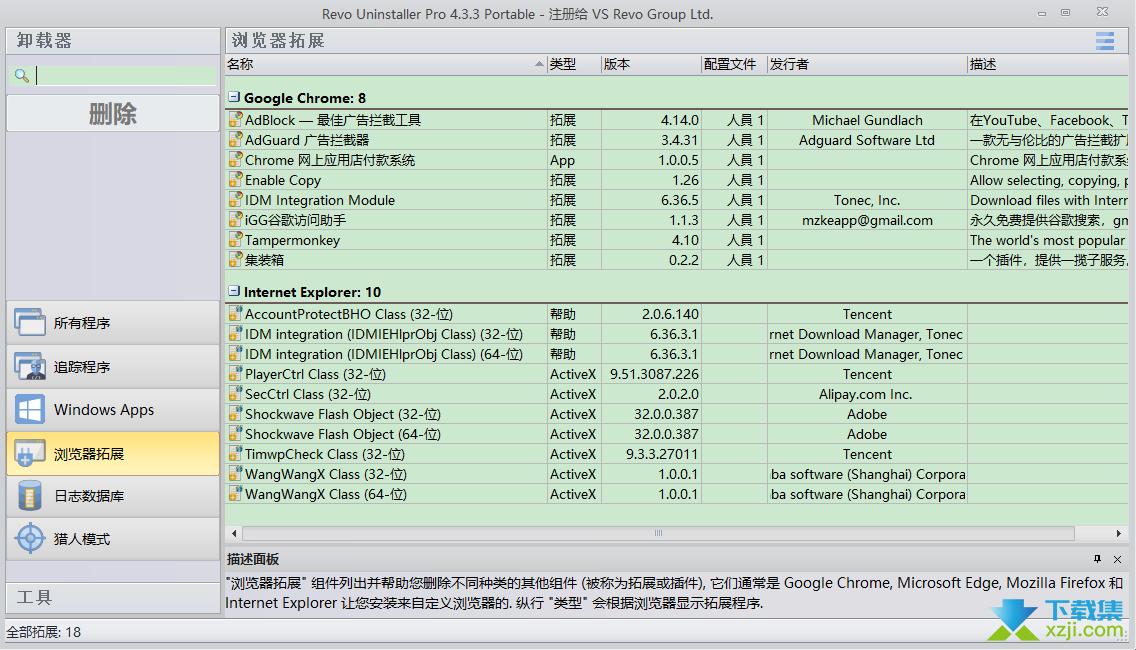
Task: Click the Alipay.com Inc. publisher cell
Action: click(865, 394)
